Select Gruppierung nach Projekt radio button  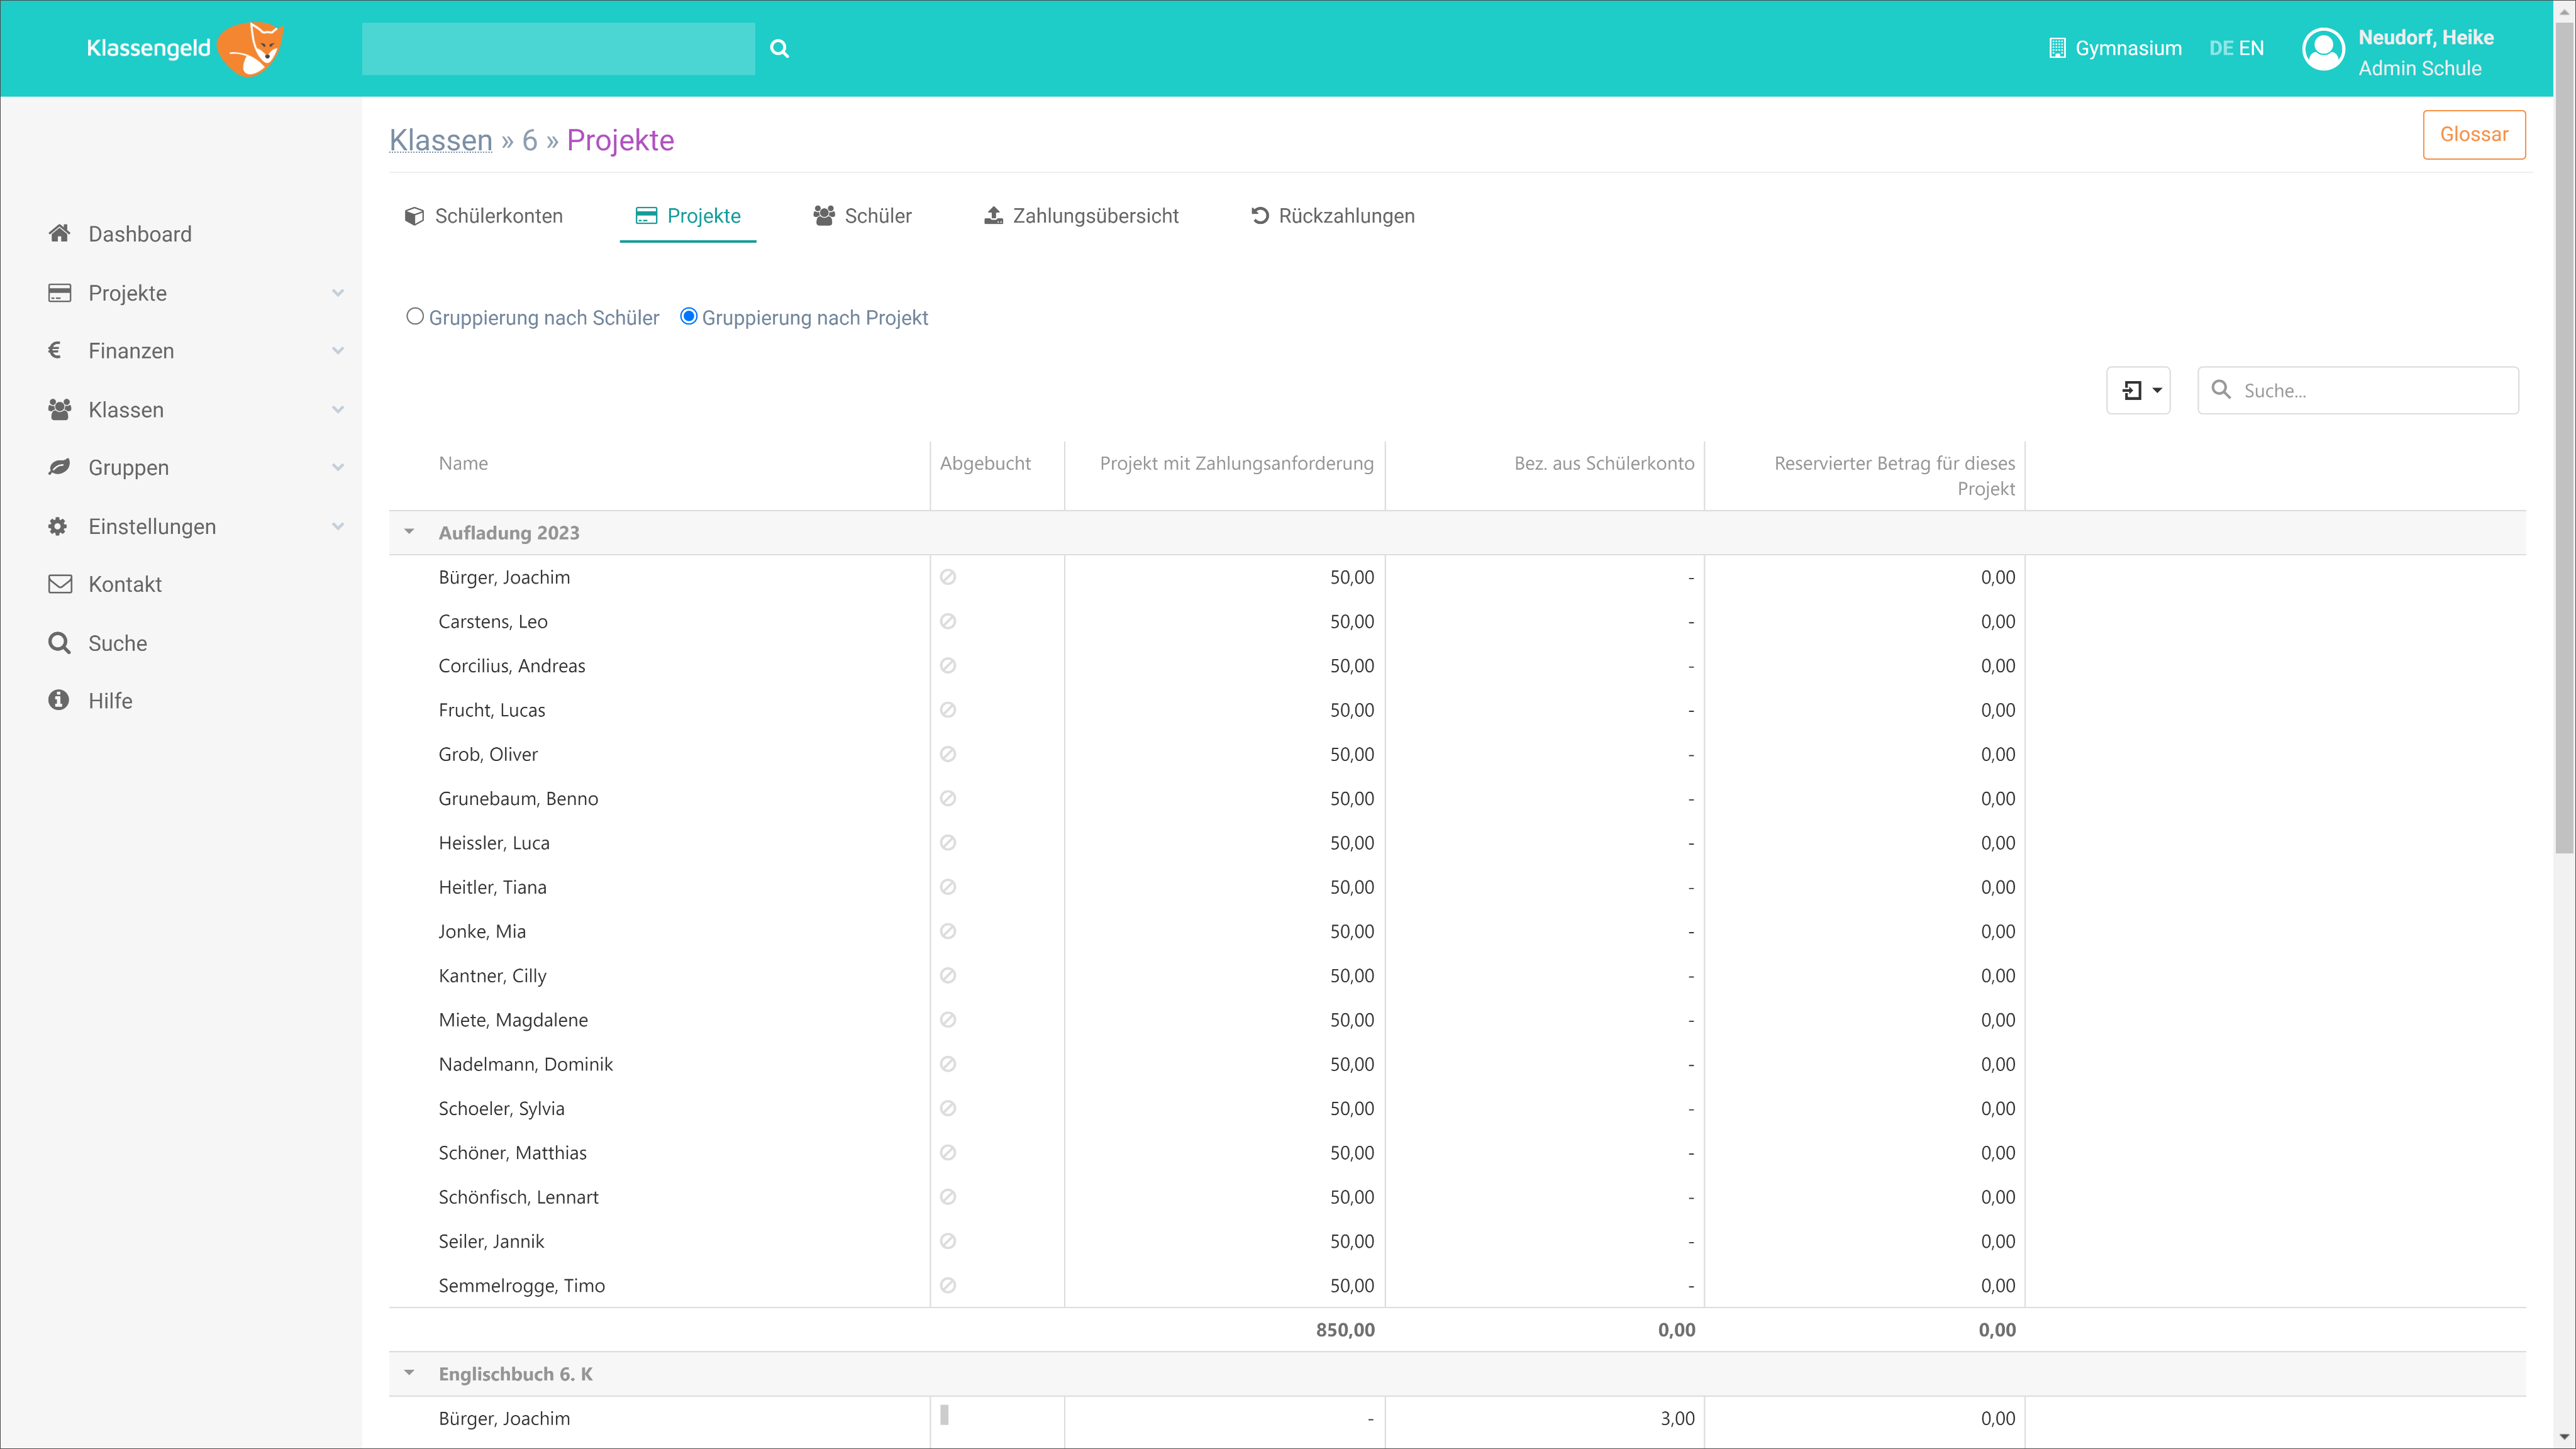688,316
